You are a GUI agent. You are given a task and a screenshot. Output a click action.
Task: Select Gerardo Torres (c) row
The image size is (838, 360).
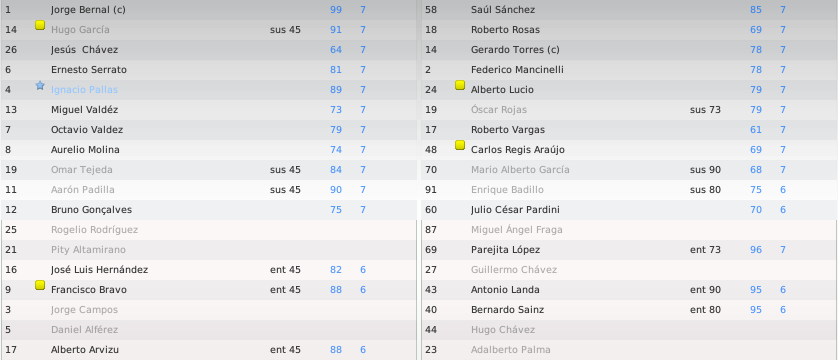coord(628,50)
